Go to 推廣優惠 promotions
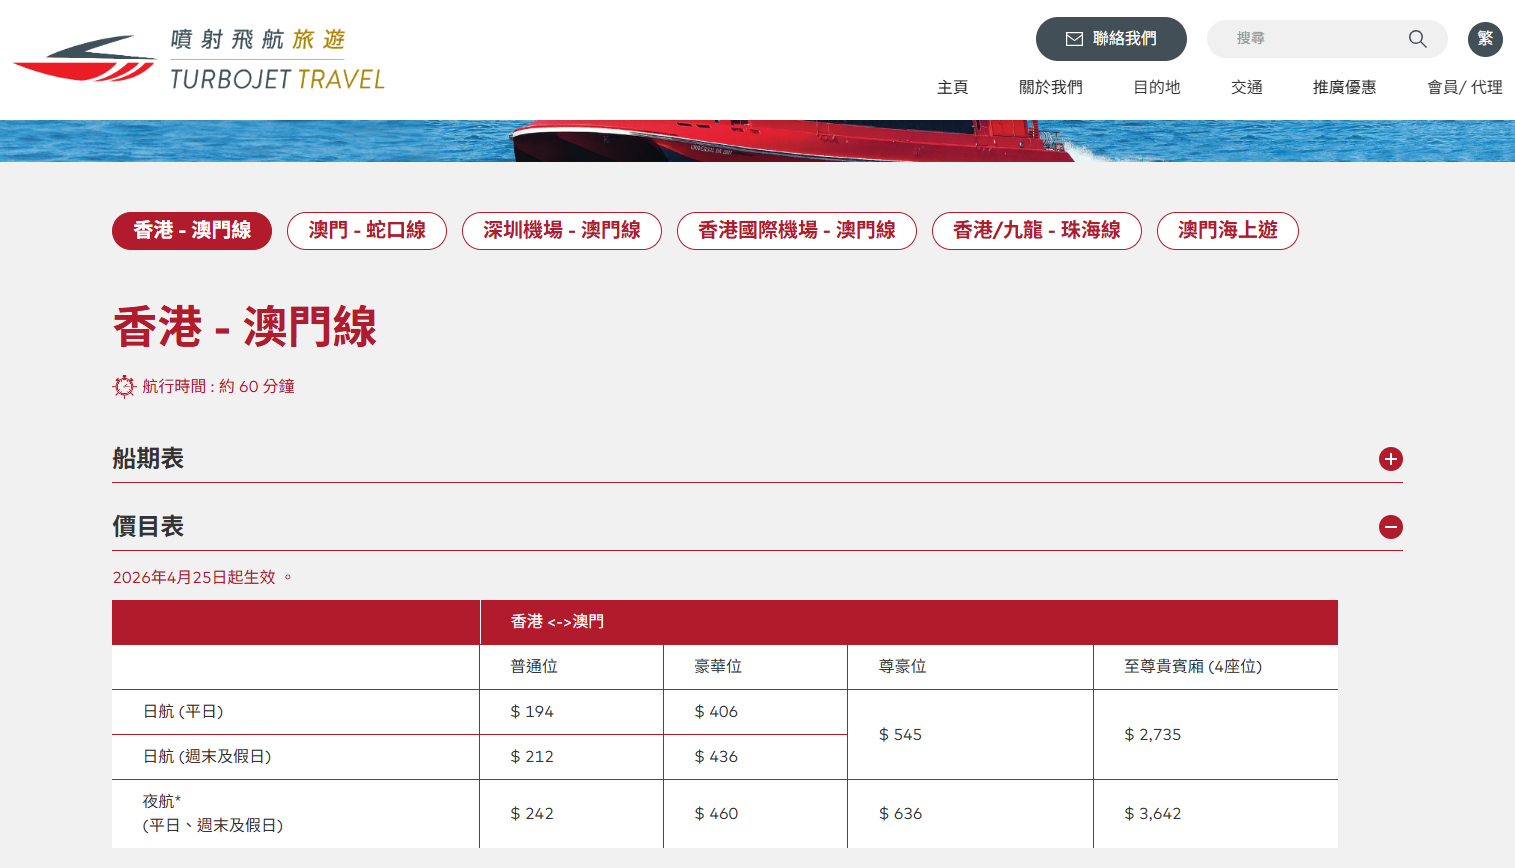Screen dimensions: 1515x868 (x=1344, y=87)
